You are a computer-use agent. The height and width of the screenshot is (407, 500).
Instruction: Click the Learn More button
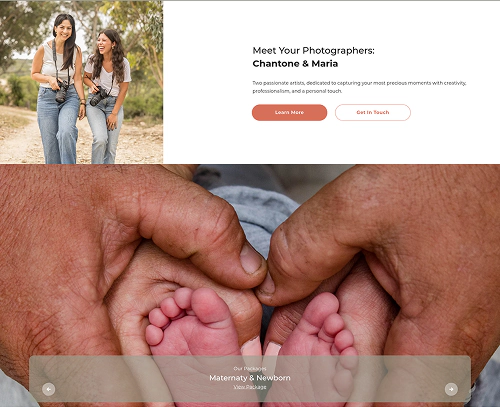[x=289, y=112]
